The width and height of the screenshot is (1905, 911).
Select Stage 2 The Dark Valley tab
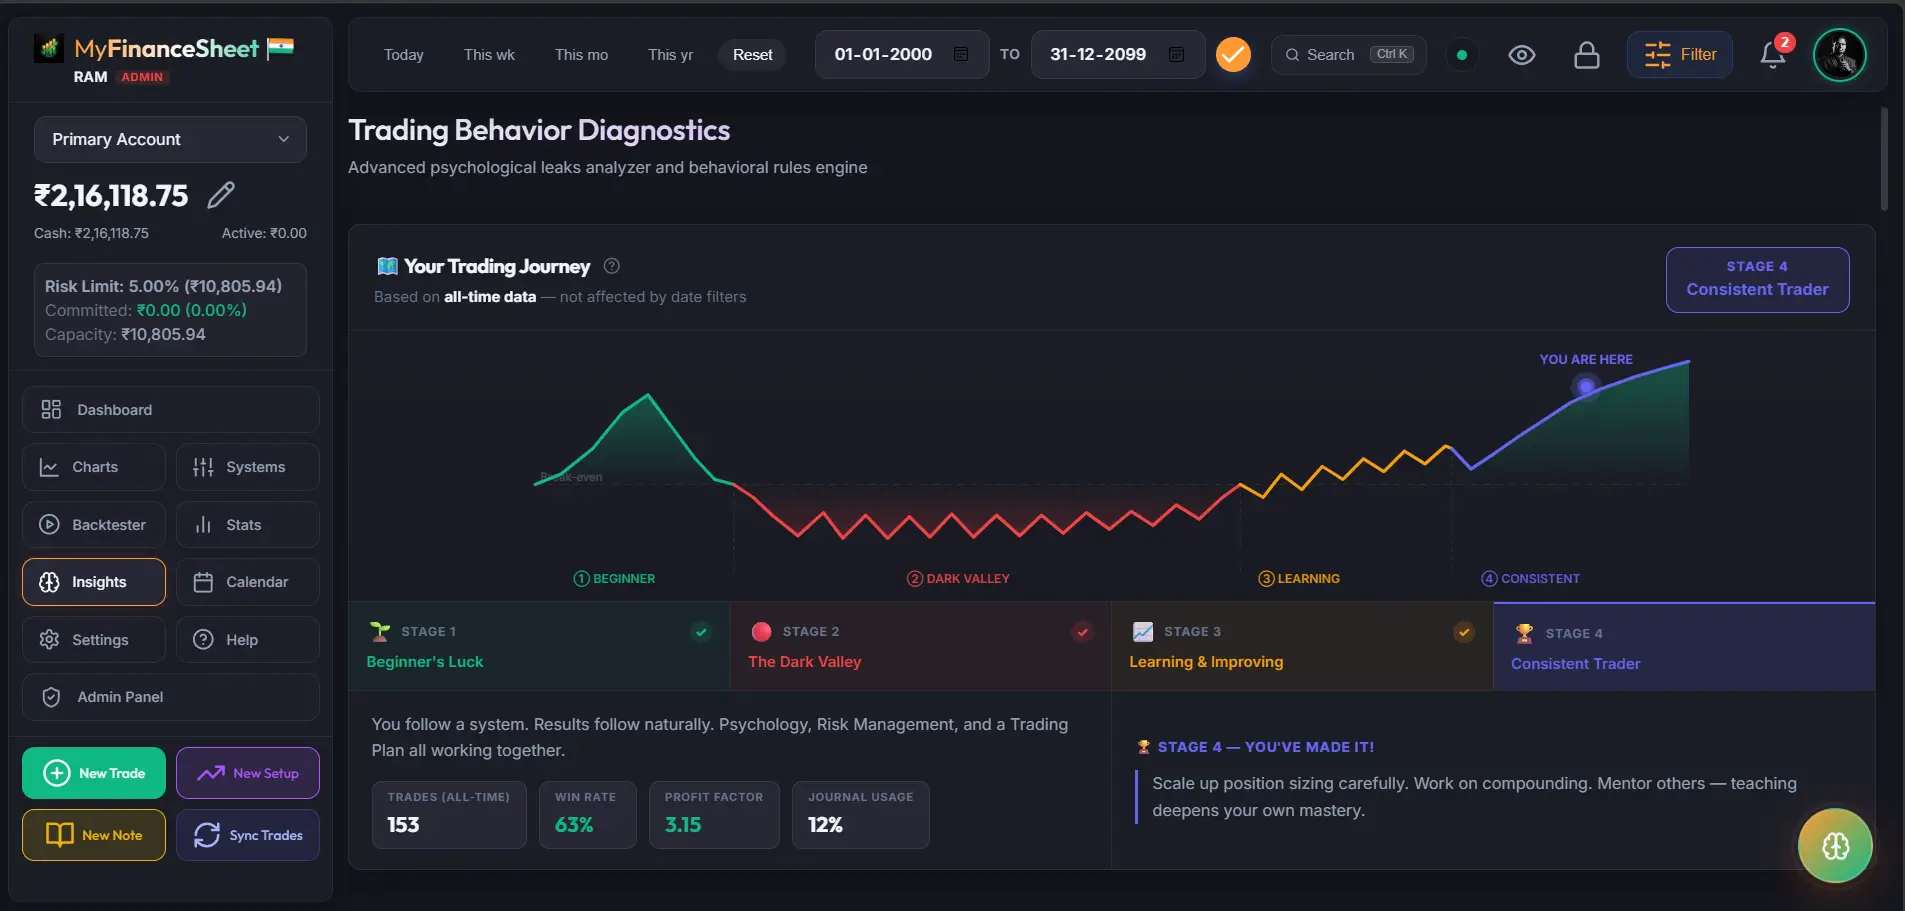point(920,646)
